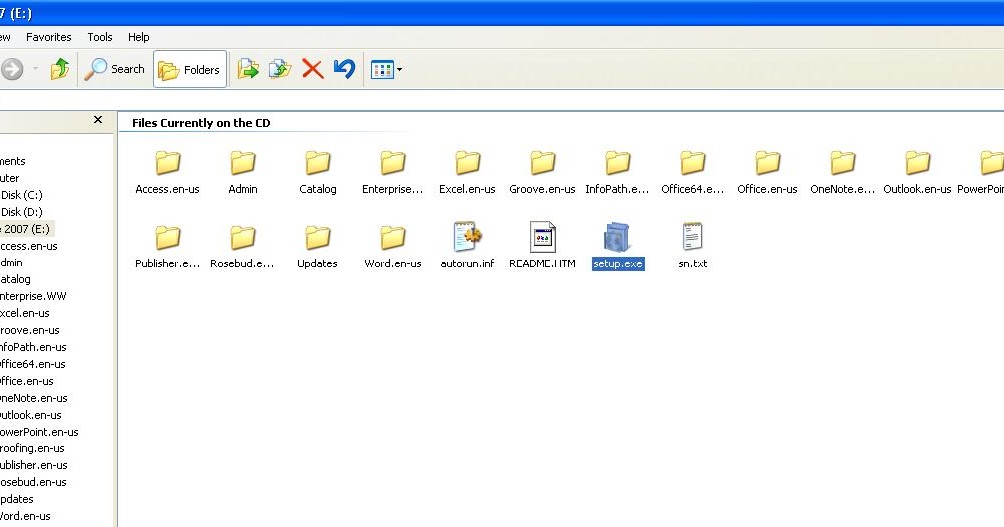Select the Catalog folder icon
1004x527 pixels.
(318, 163)
